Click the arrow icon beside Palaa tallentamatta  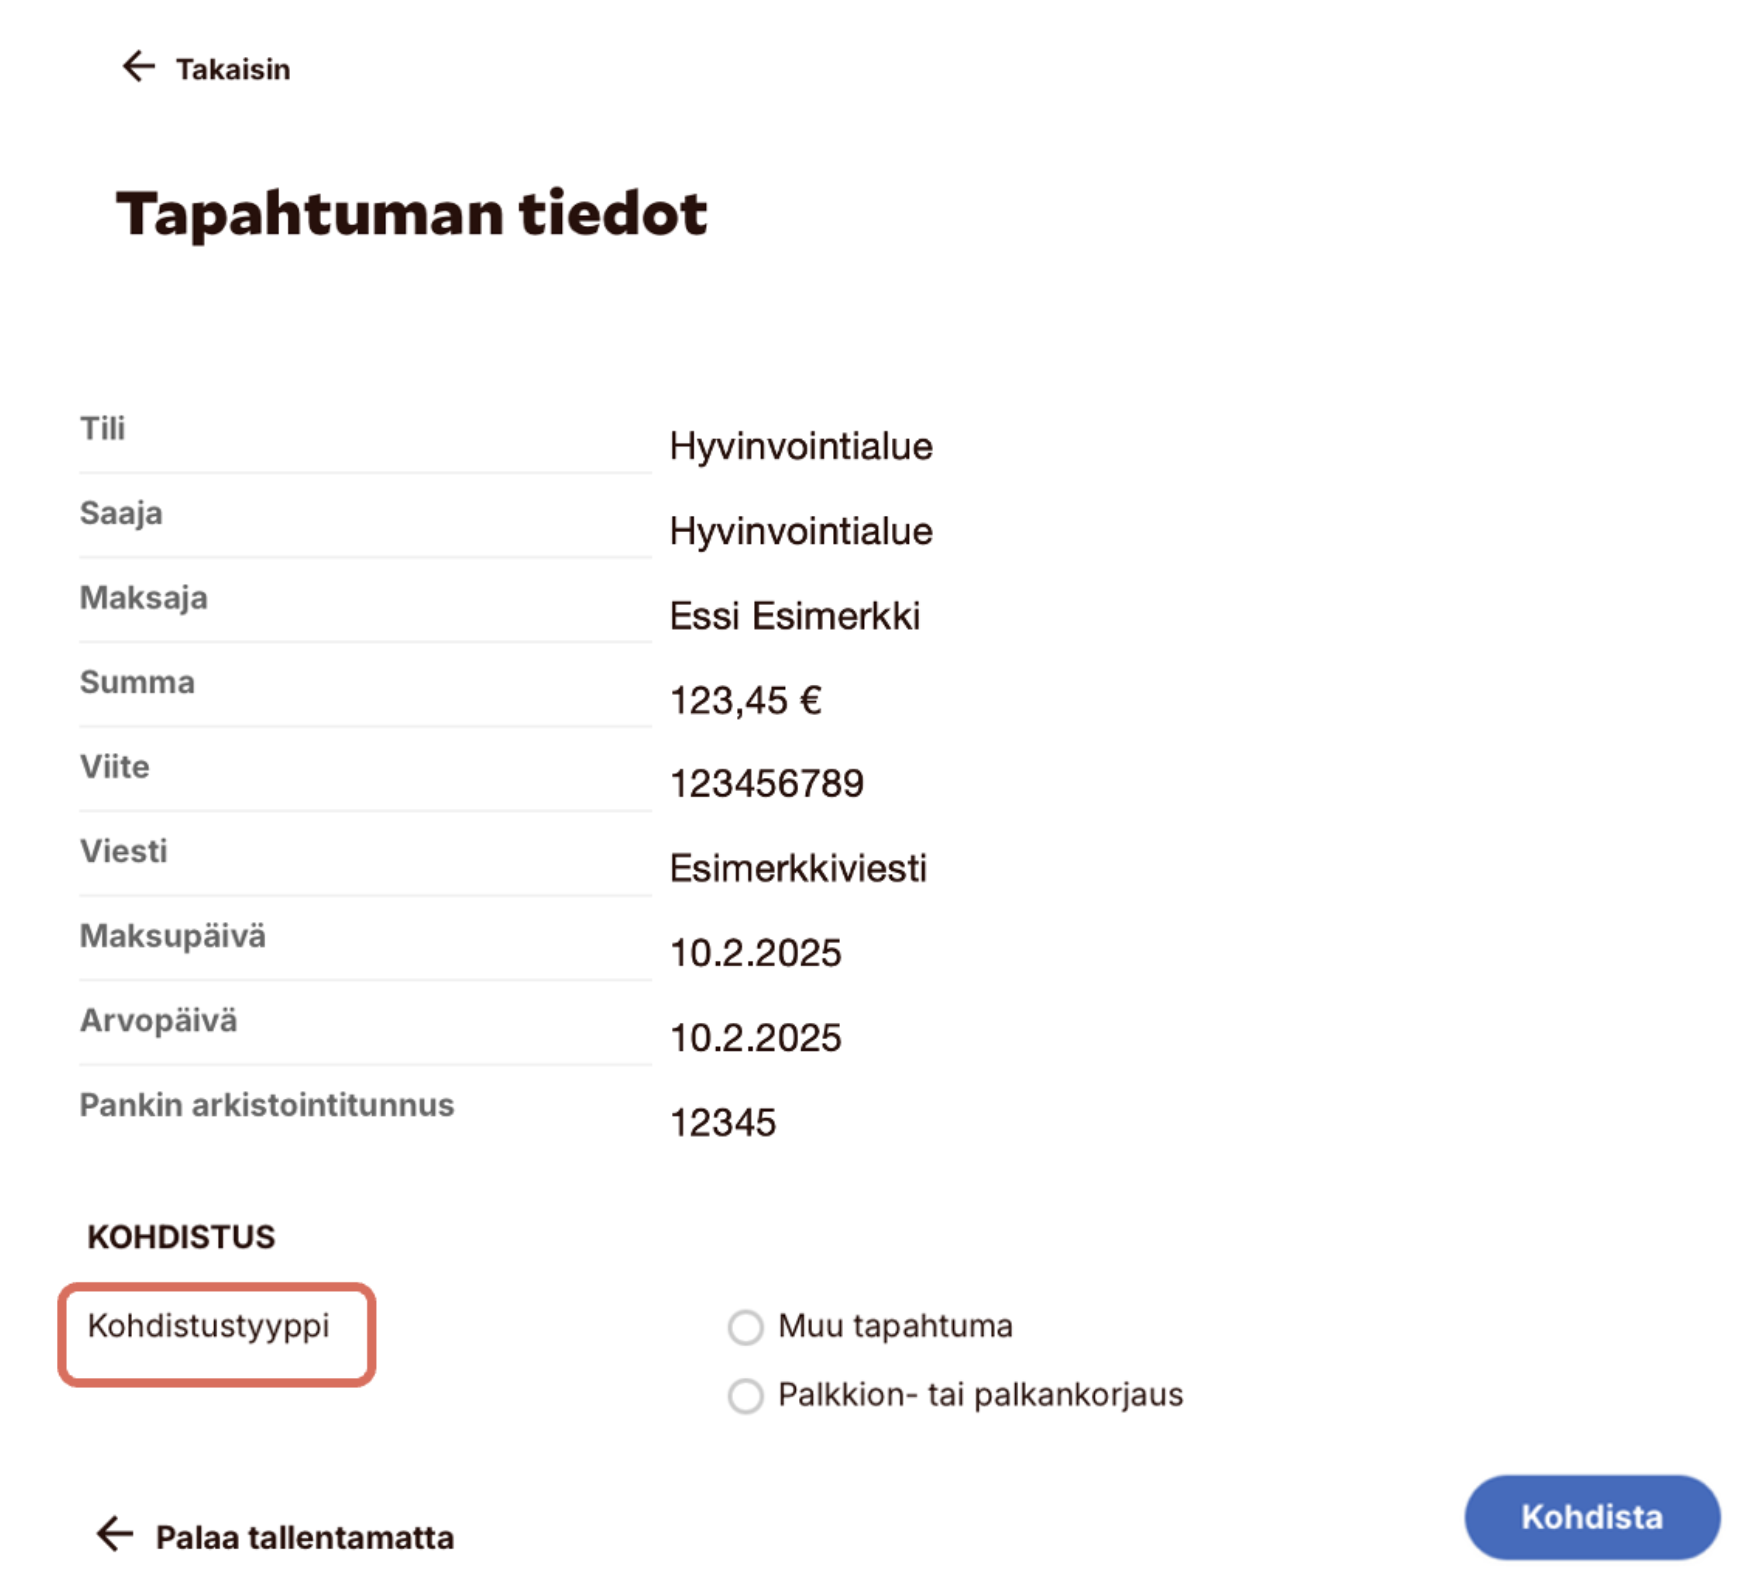tap(115, 1533)
